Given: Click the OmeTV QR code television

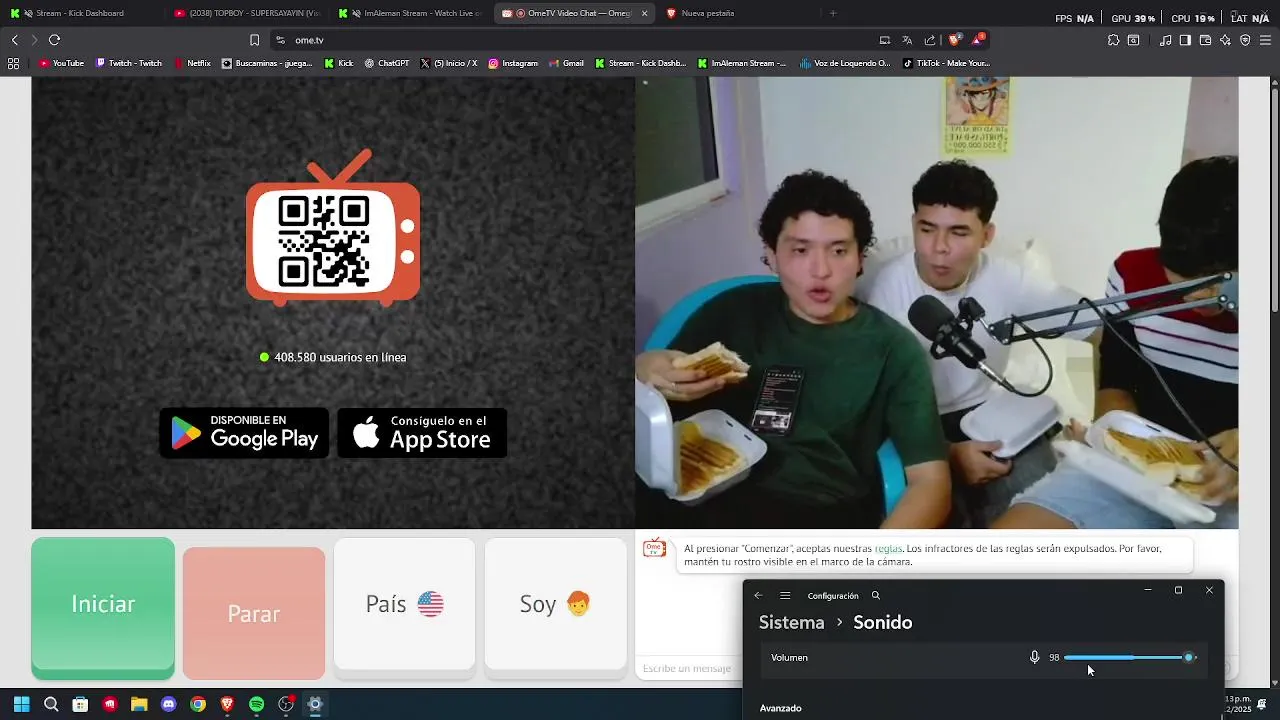Looking at the screenshot, I should (x=333, y=228).
